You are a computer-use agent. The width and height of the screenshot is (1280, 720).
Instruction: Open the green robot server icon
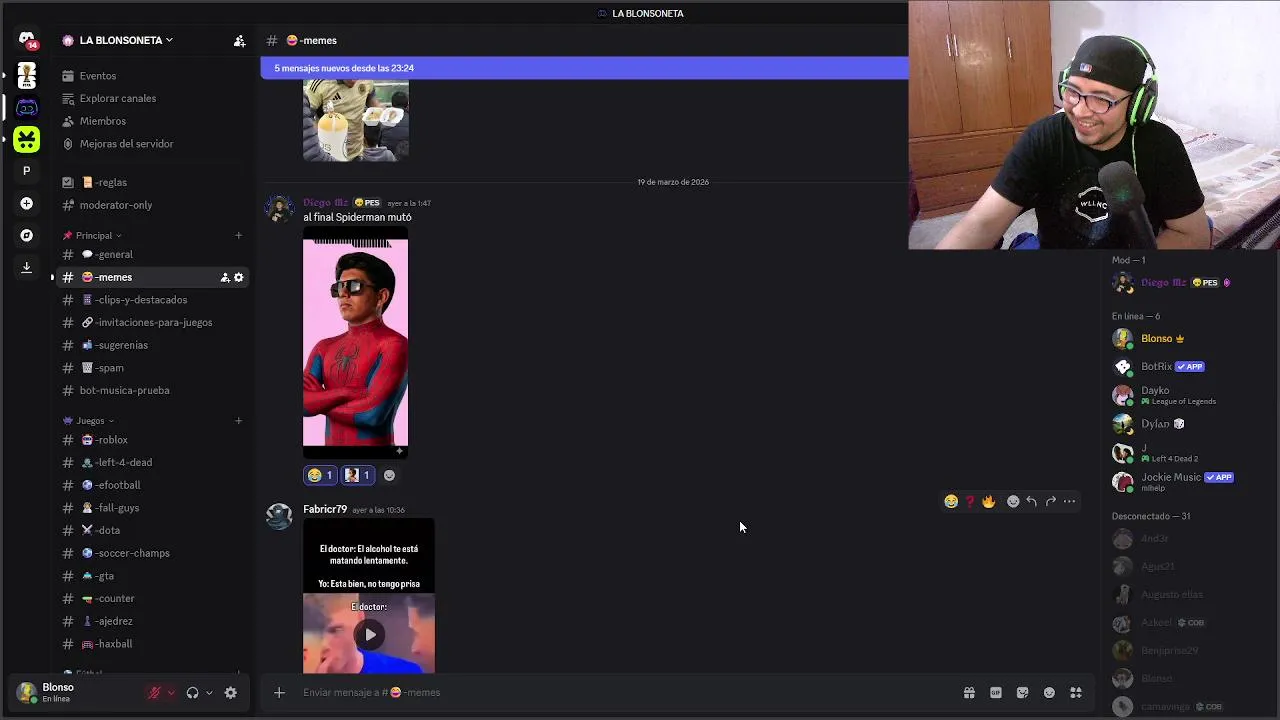[27, 139]
